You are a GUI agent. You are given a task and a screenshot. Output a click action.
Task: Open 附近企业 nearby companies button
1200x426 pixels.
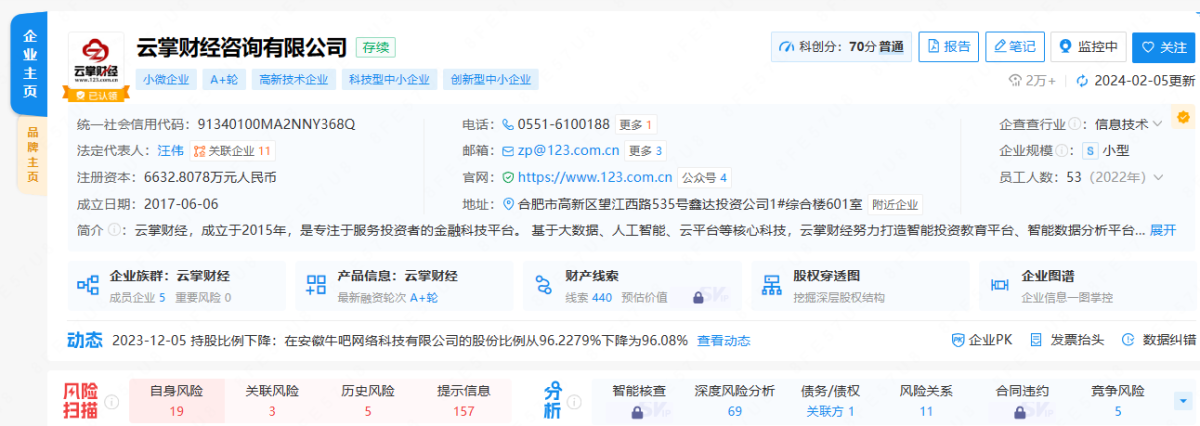point(895,204)
